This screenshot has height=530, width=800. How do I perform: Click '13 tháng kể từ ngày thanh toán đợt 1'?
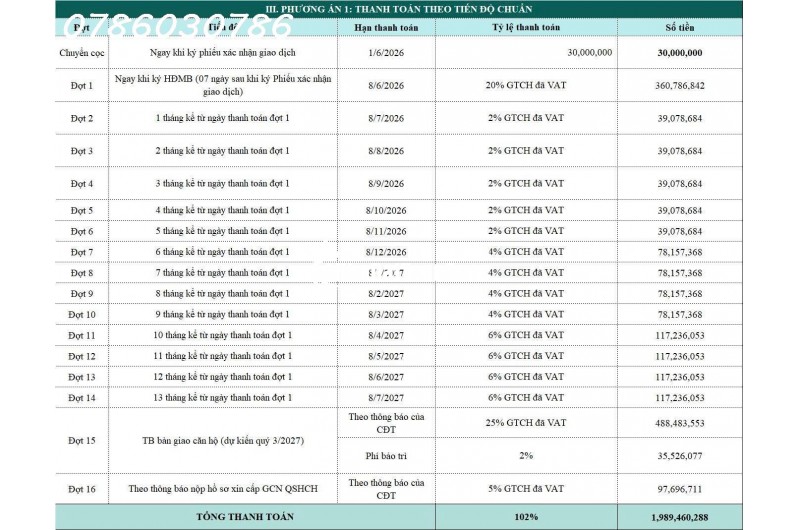tap(222, 397)
